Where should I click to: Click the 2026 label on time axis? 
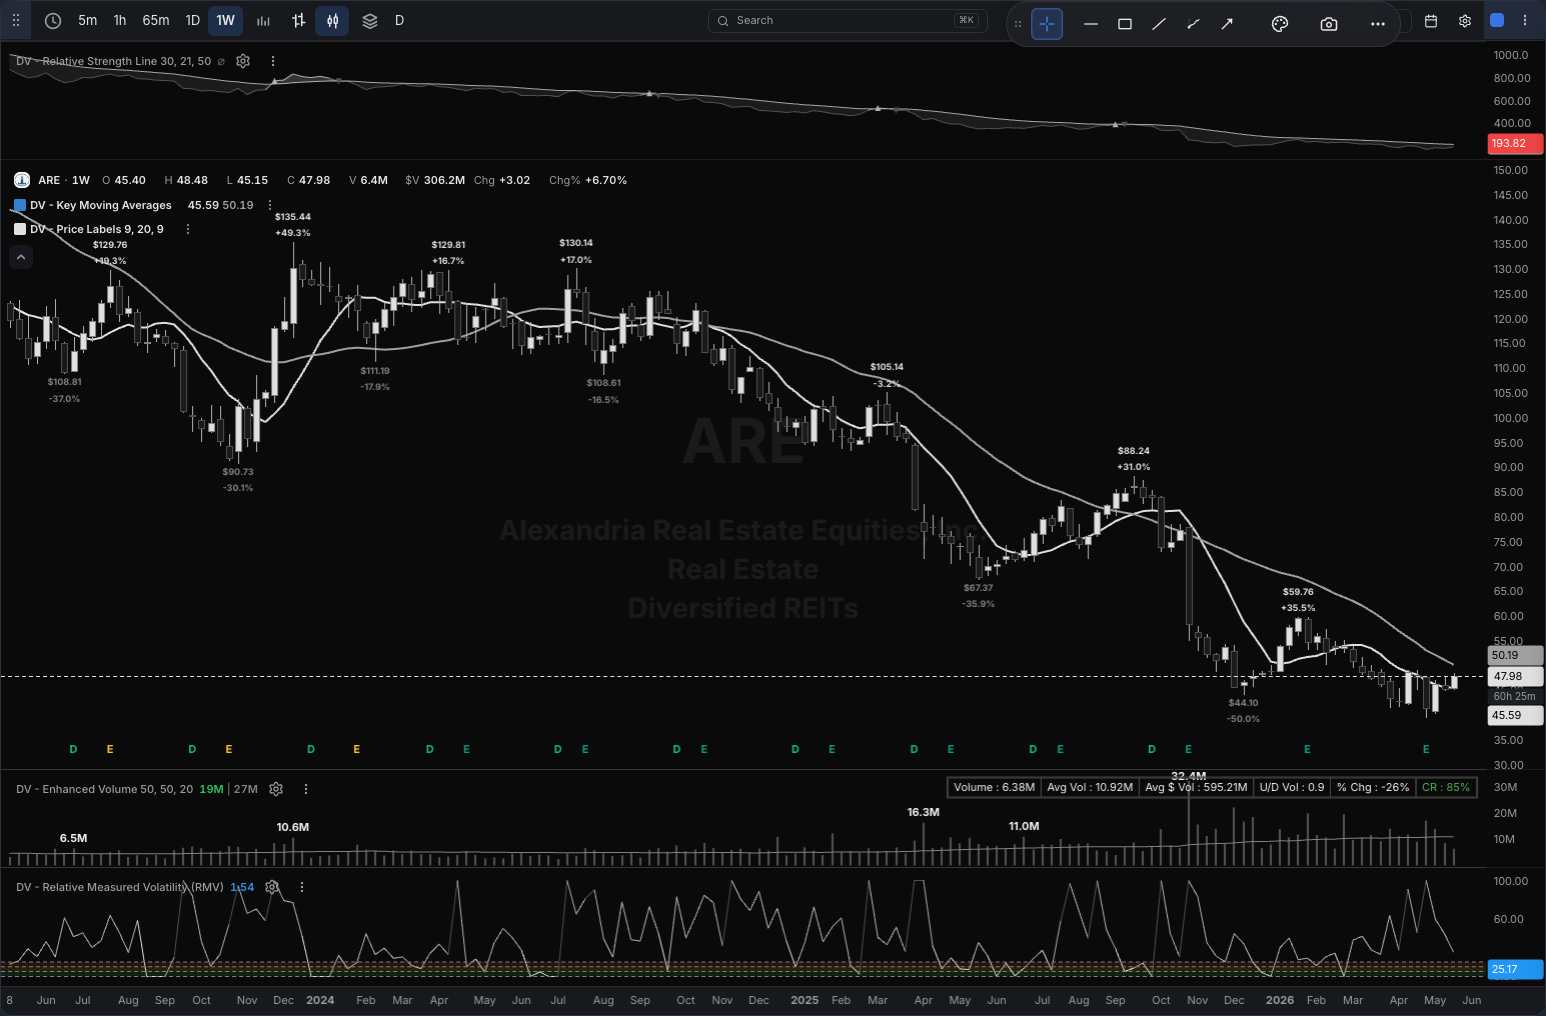click(x=1279, y=1000)
